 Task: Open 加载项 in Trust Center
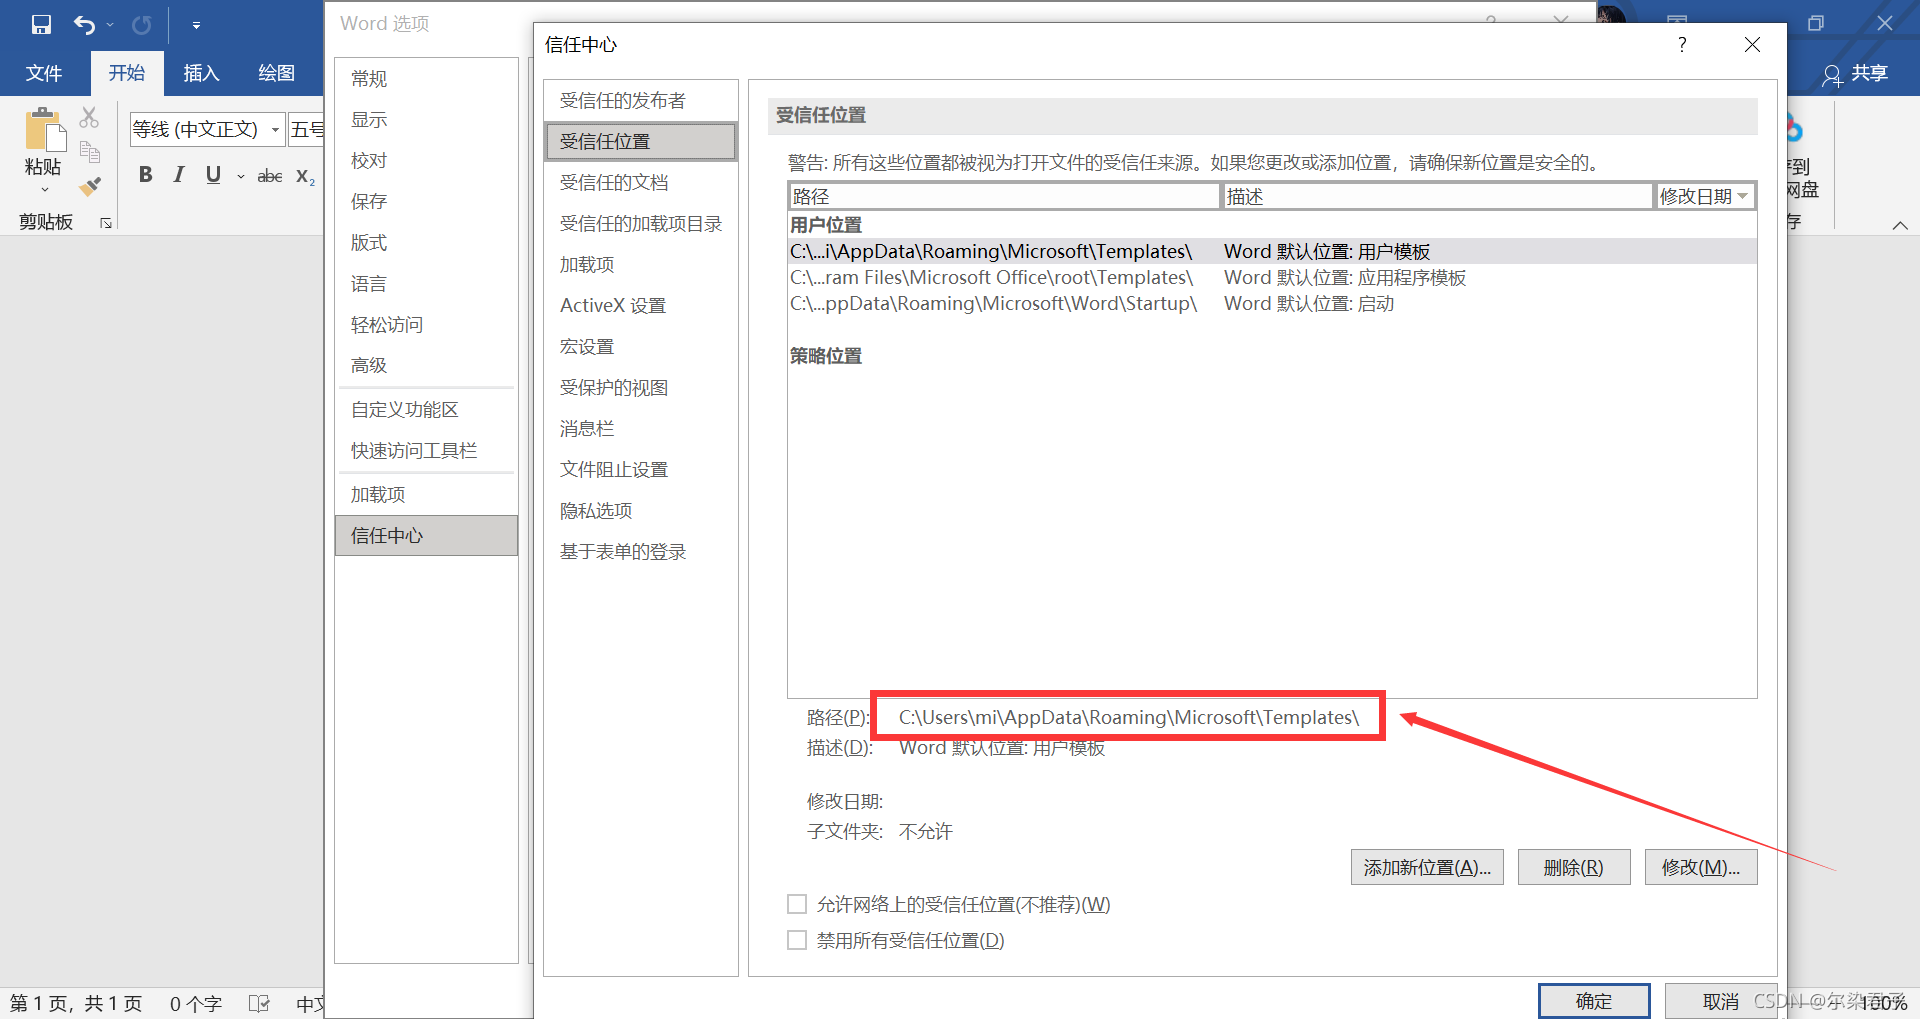640,265
